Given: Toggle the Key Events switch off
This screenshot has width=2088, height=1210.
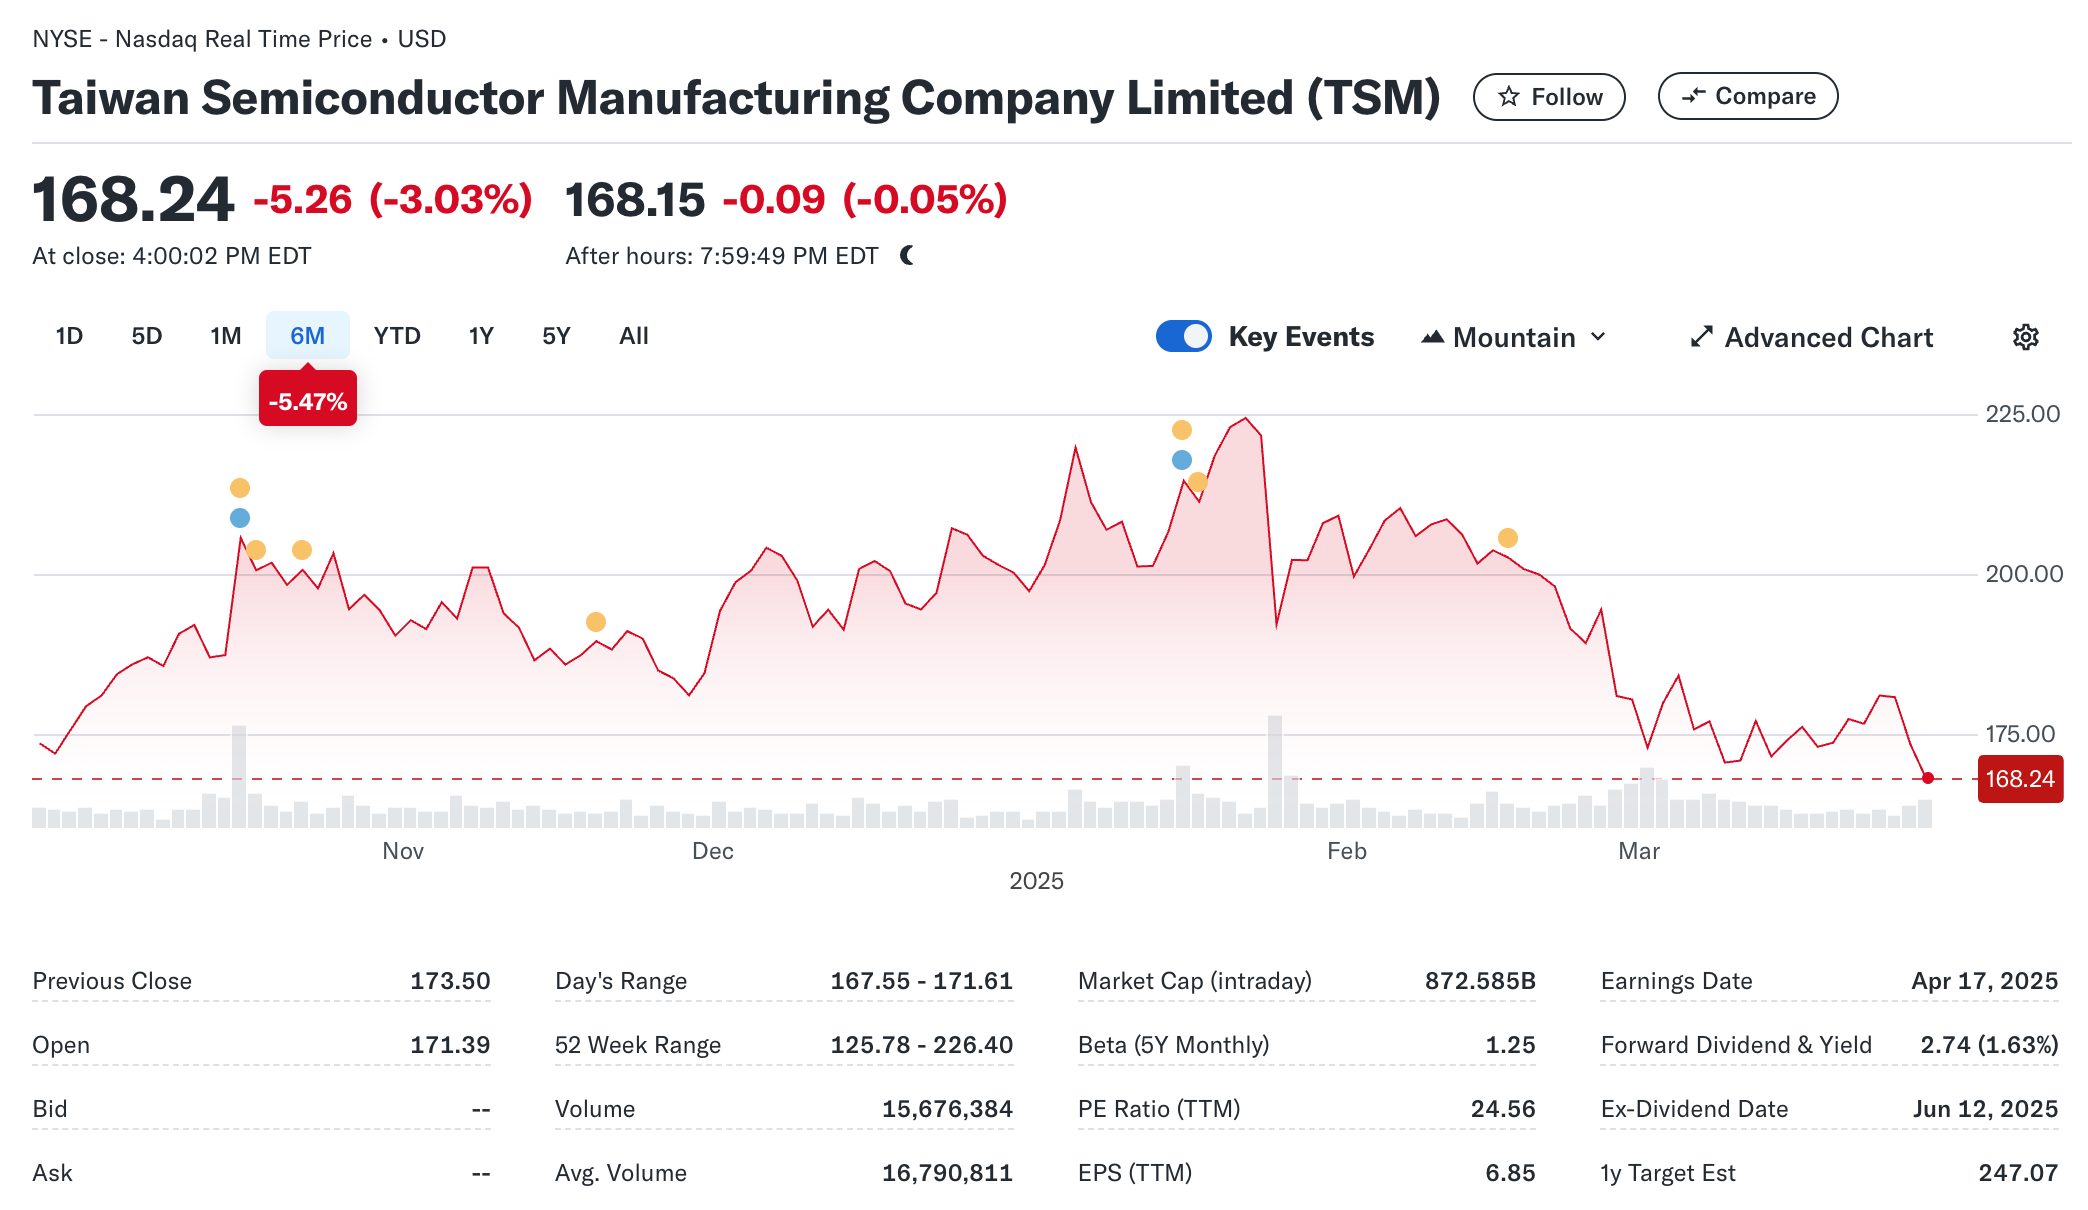Looking at the screenshot, I should point(1183,337).
